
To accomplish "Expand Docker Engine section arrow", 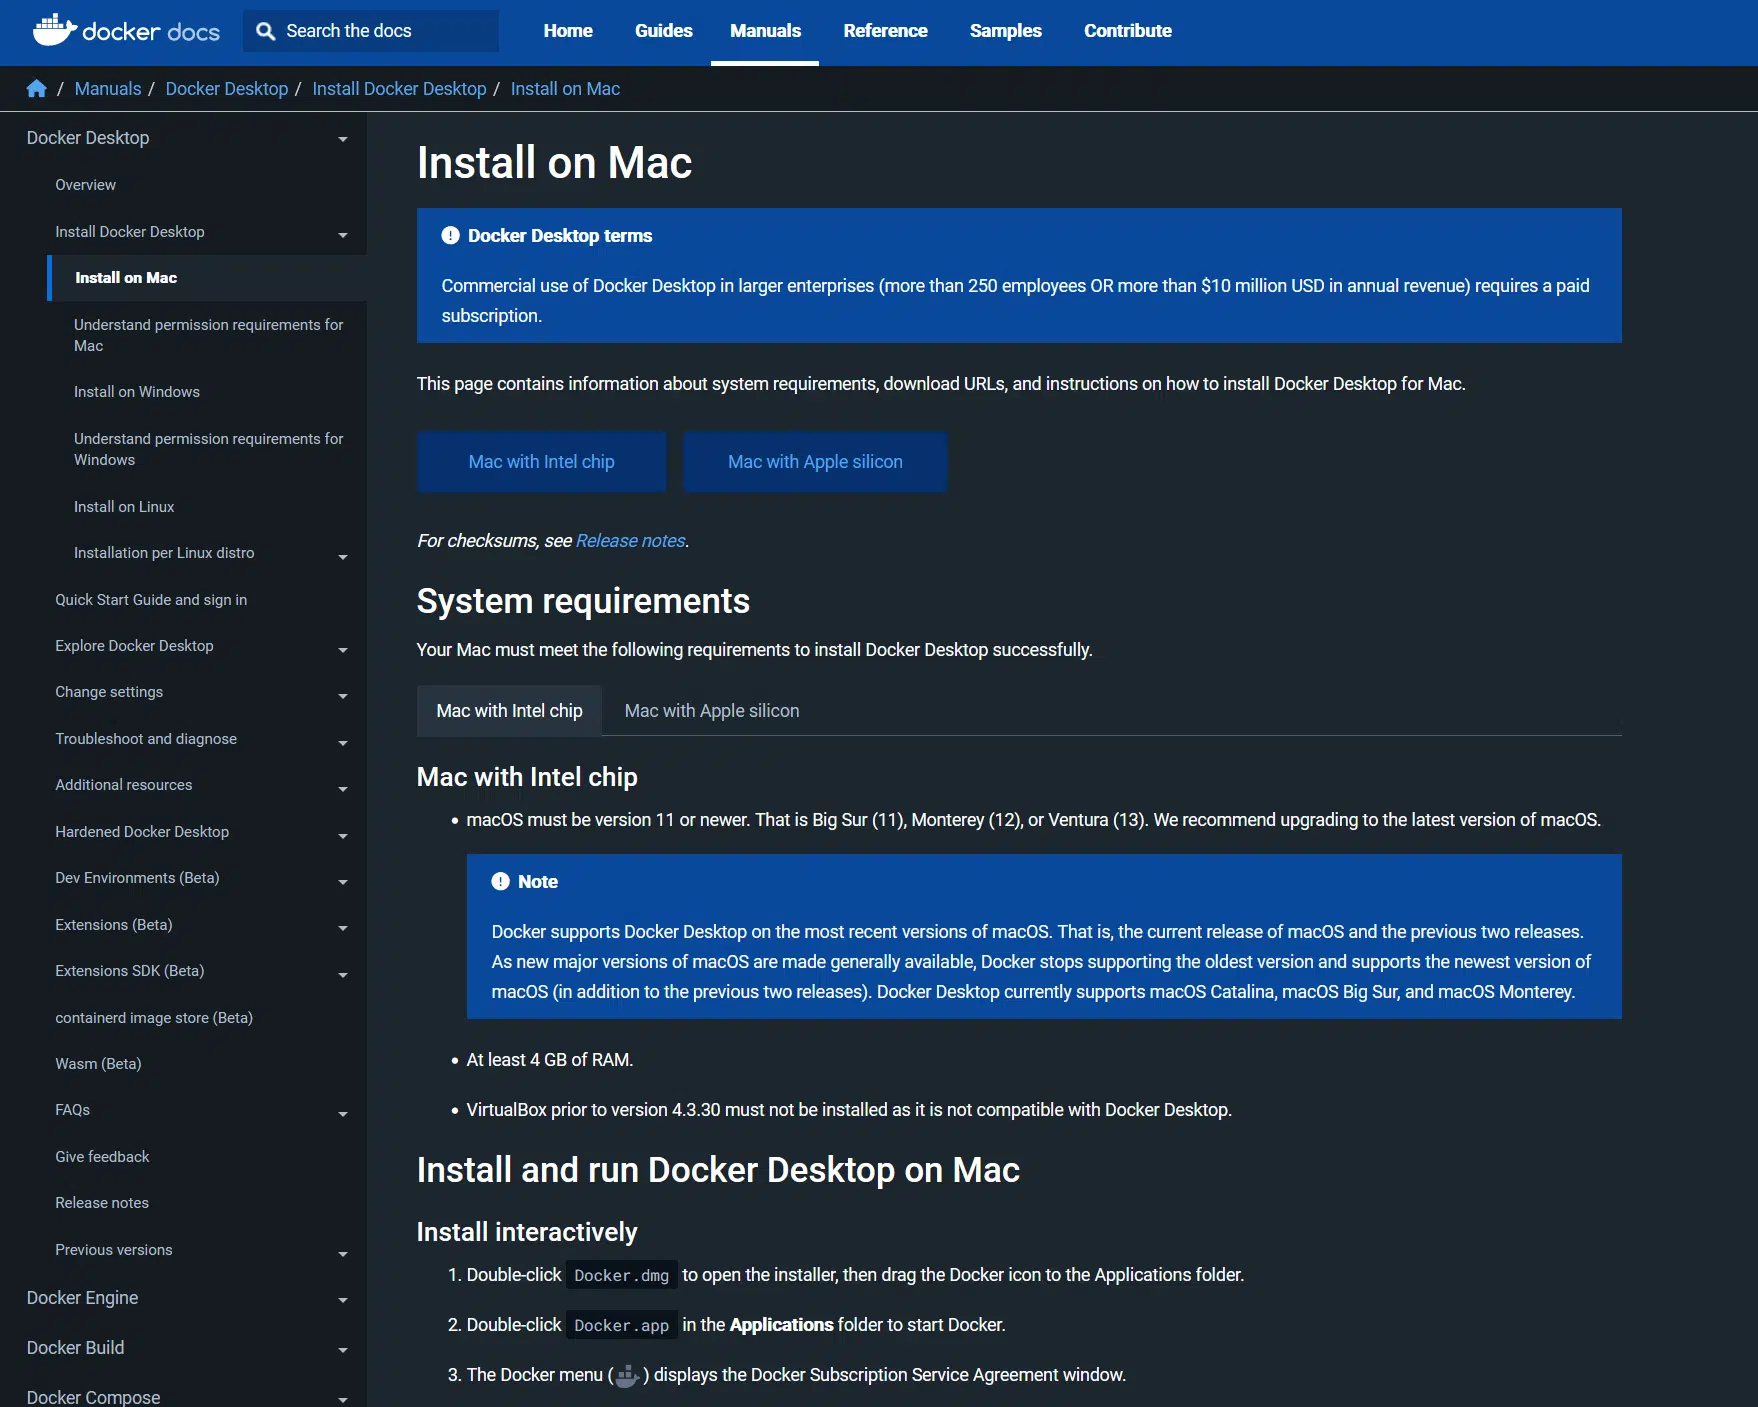I will coord(343,1300).
